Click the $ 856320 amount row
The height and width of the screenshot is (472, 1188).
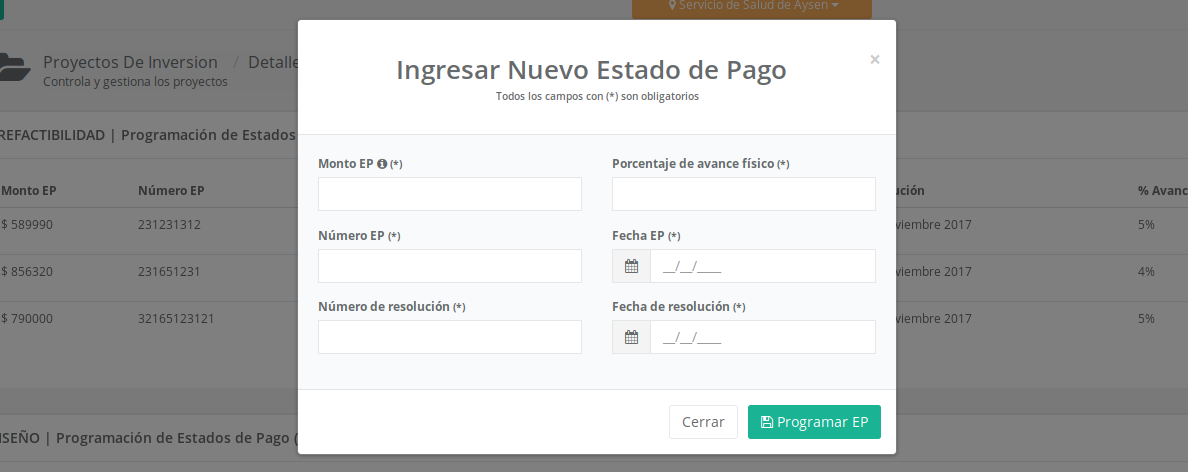[x=28, y=271]
